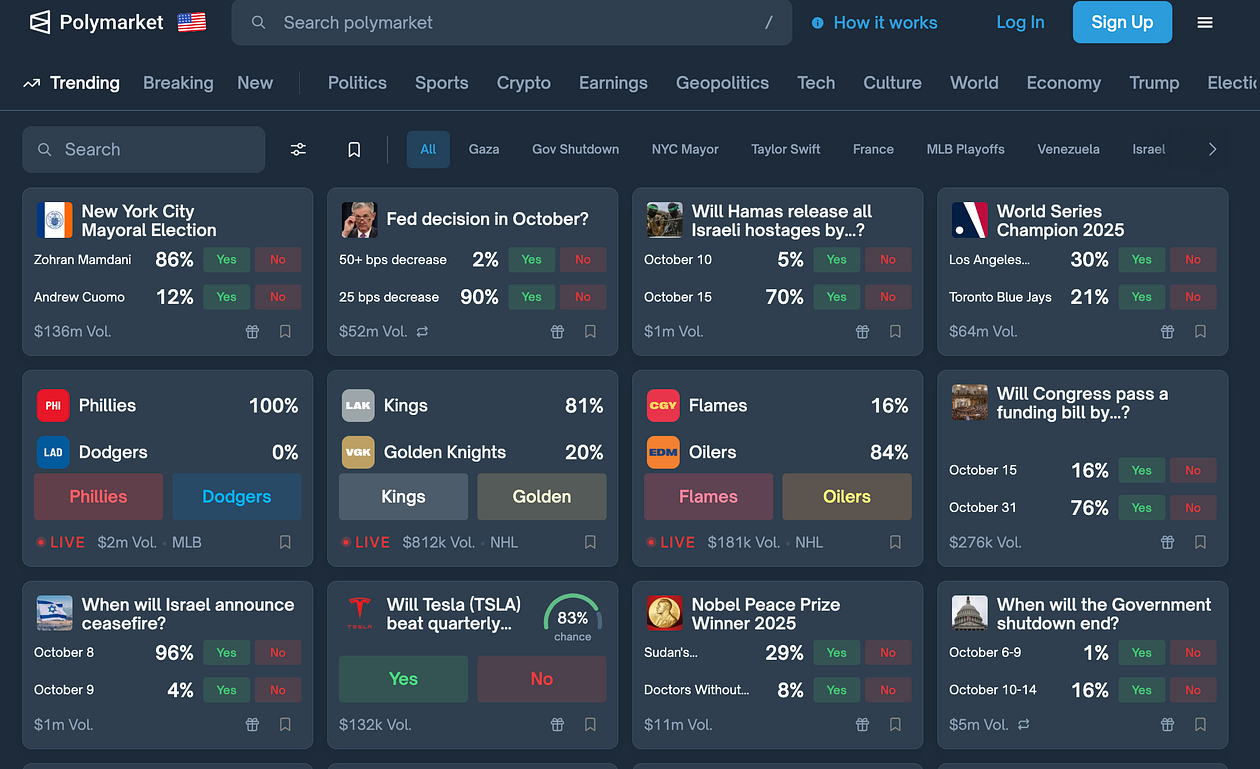The height and width of the screenshot is (769, 1260).
Task: Bookmark the Flames vs Oilers card
Action: [895, 542]
